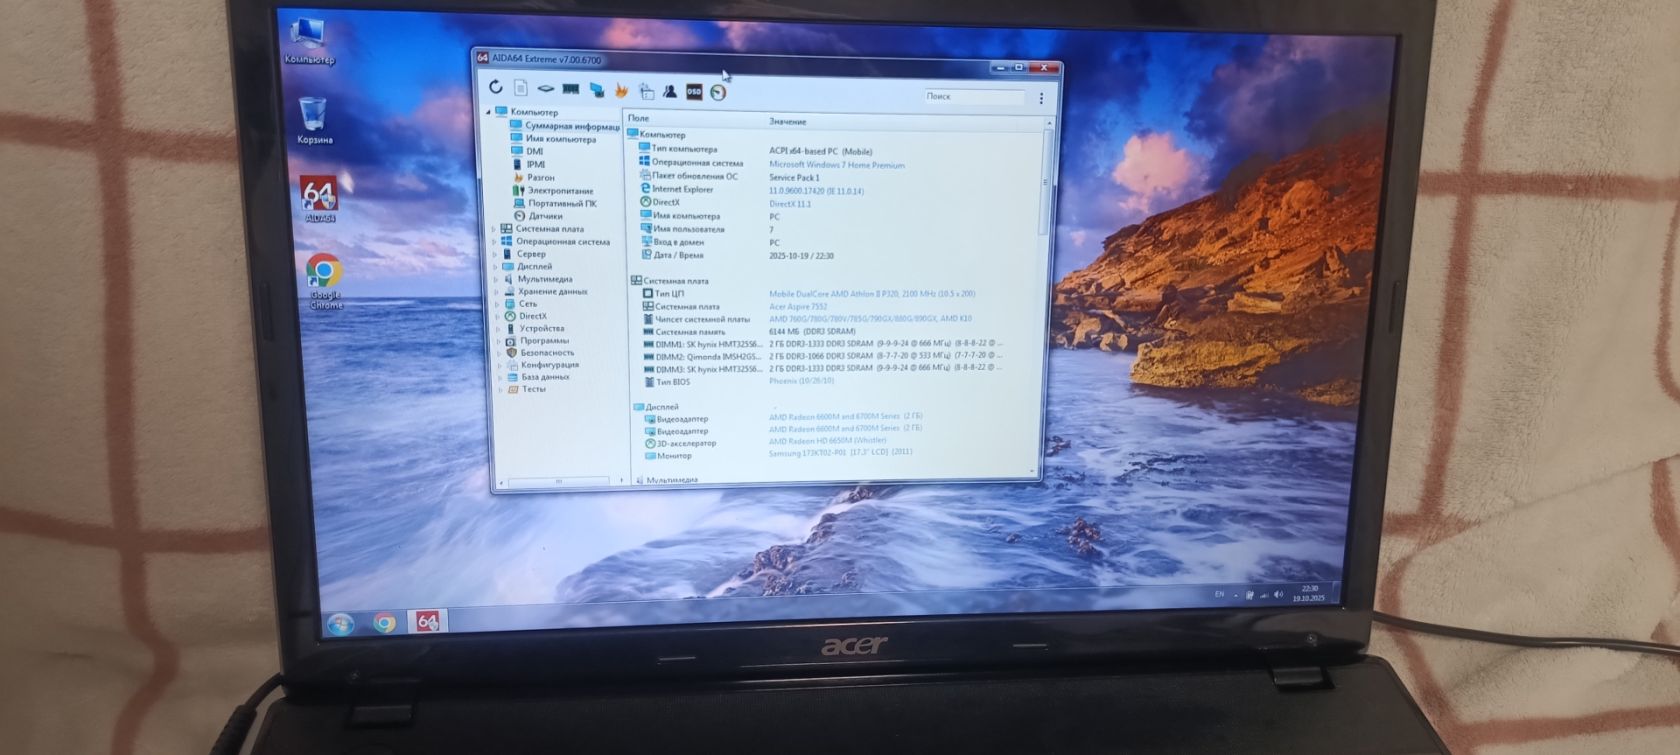Expand the Сервер tree node
This screenshot has height=755, width=1680.
click(495, 254)
